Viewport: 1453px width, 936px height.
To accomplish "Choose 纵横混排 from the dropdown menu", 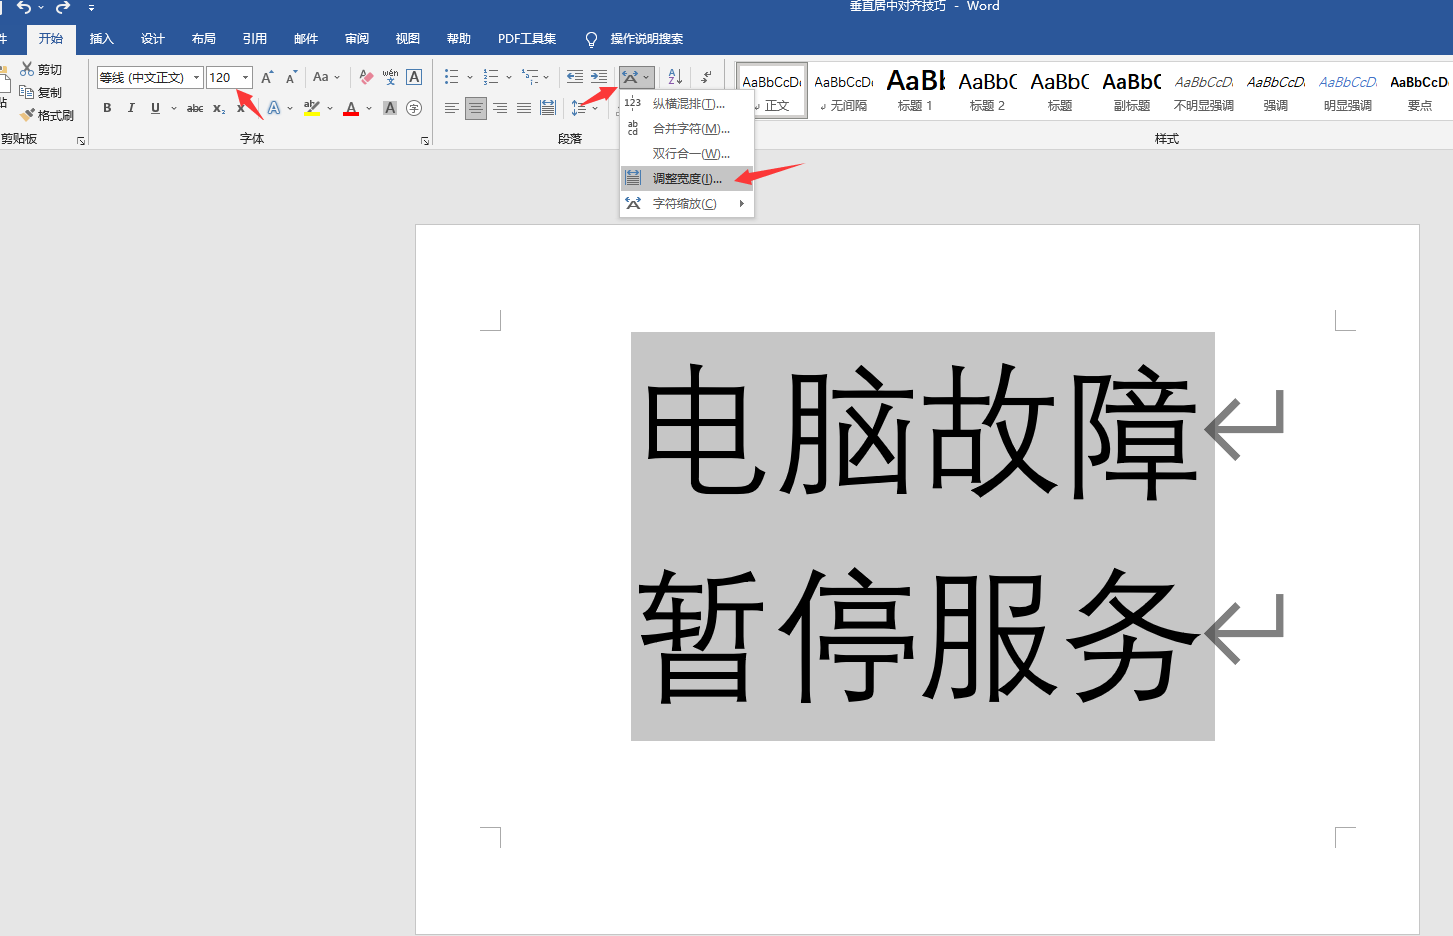I will [687, 104].
